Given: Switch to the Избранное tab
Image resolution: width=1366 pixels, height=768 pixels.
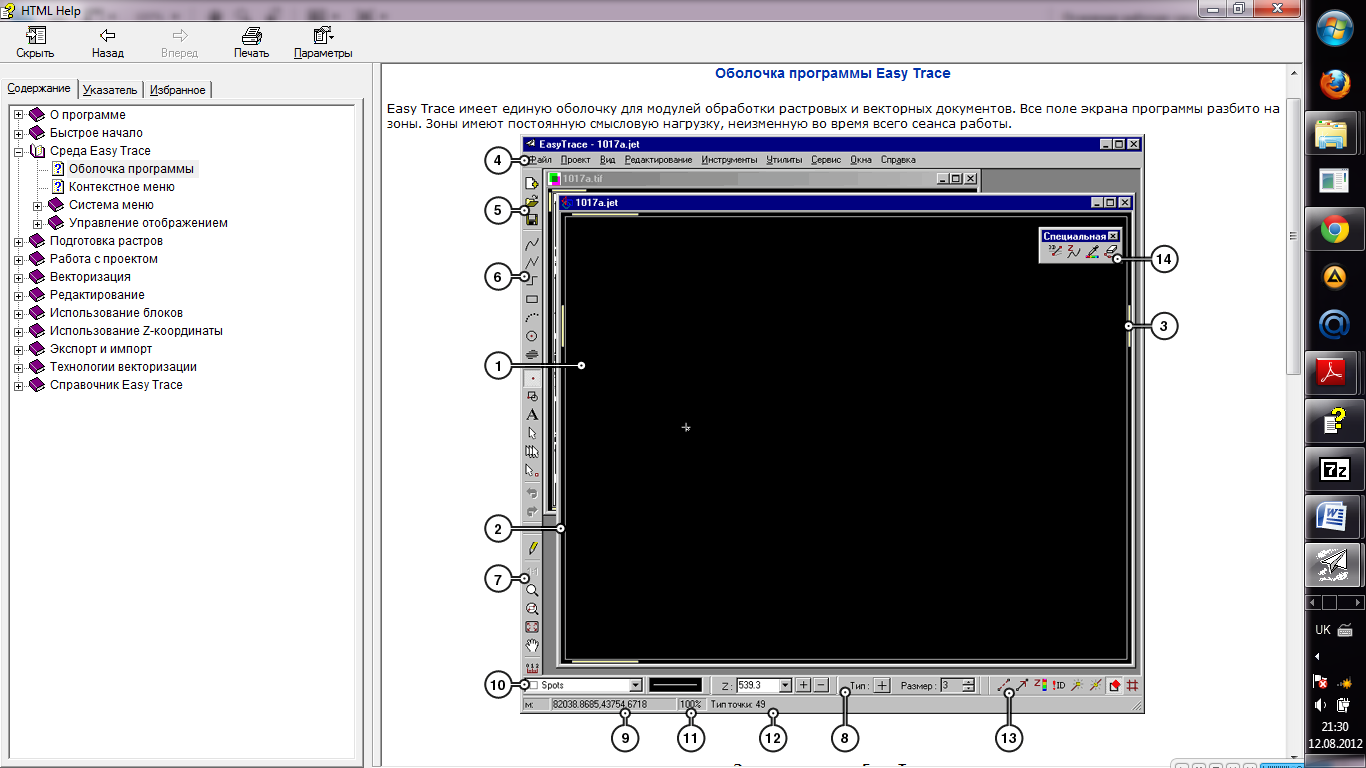Looking at the screenshot, I should pos(177,90).
